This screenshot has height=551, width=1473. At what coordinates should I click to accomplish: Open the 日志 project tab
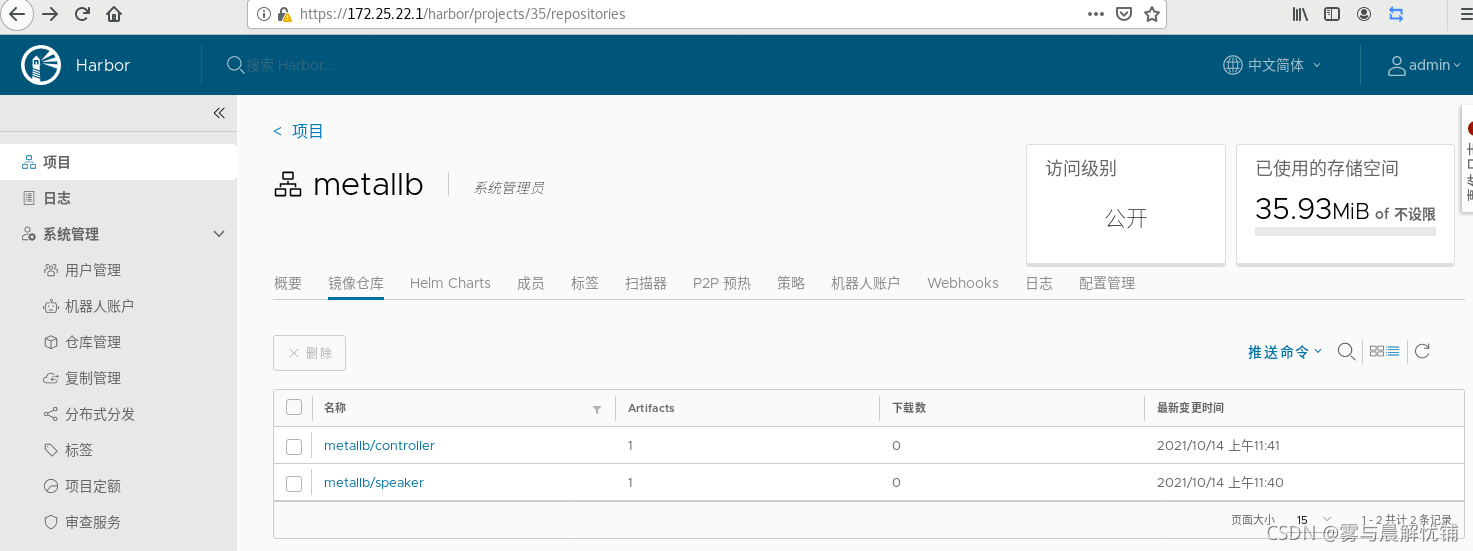(1039, 283)
